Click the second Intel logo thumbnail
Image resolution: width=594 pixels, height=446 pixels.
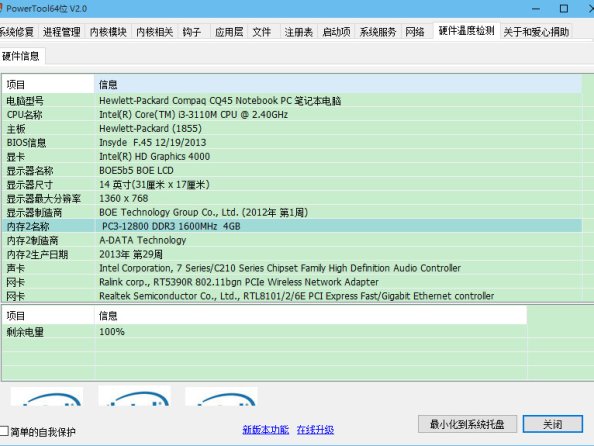click(x=134, y=396)
